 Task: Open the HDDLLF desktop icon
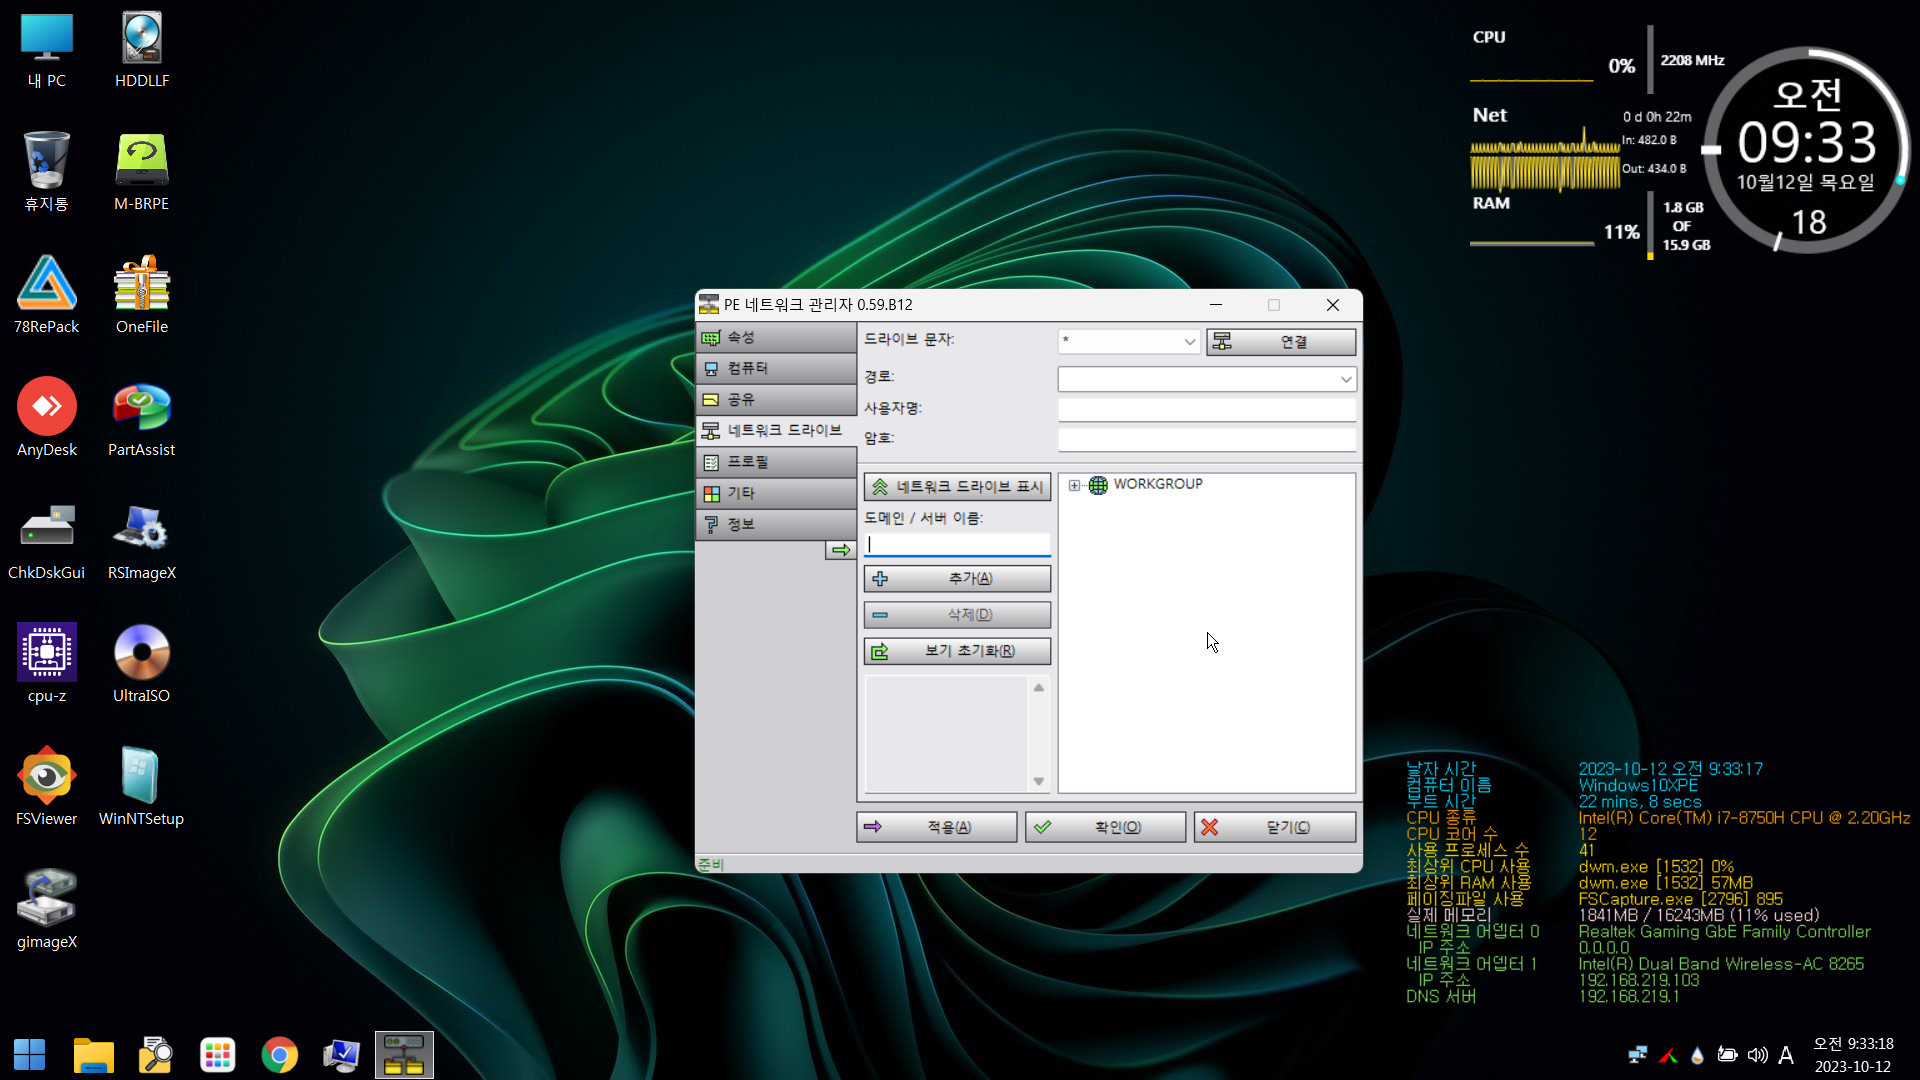tap(142, 50)
